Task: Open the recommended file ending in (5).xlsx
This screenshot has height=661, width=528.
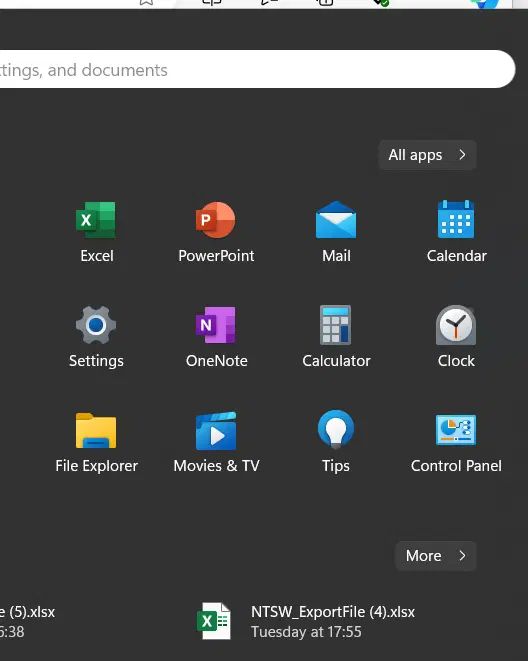Action: tap(28, 621)
